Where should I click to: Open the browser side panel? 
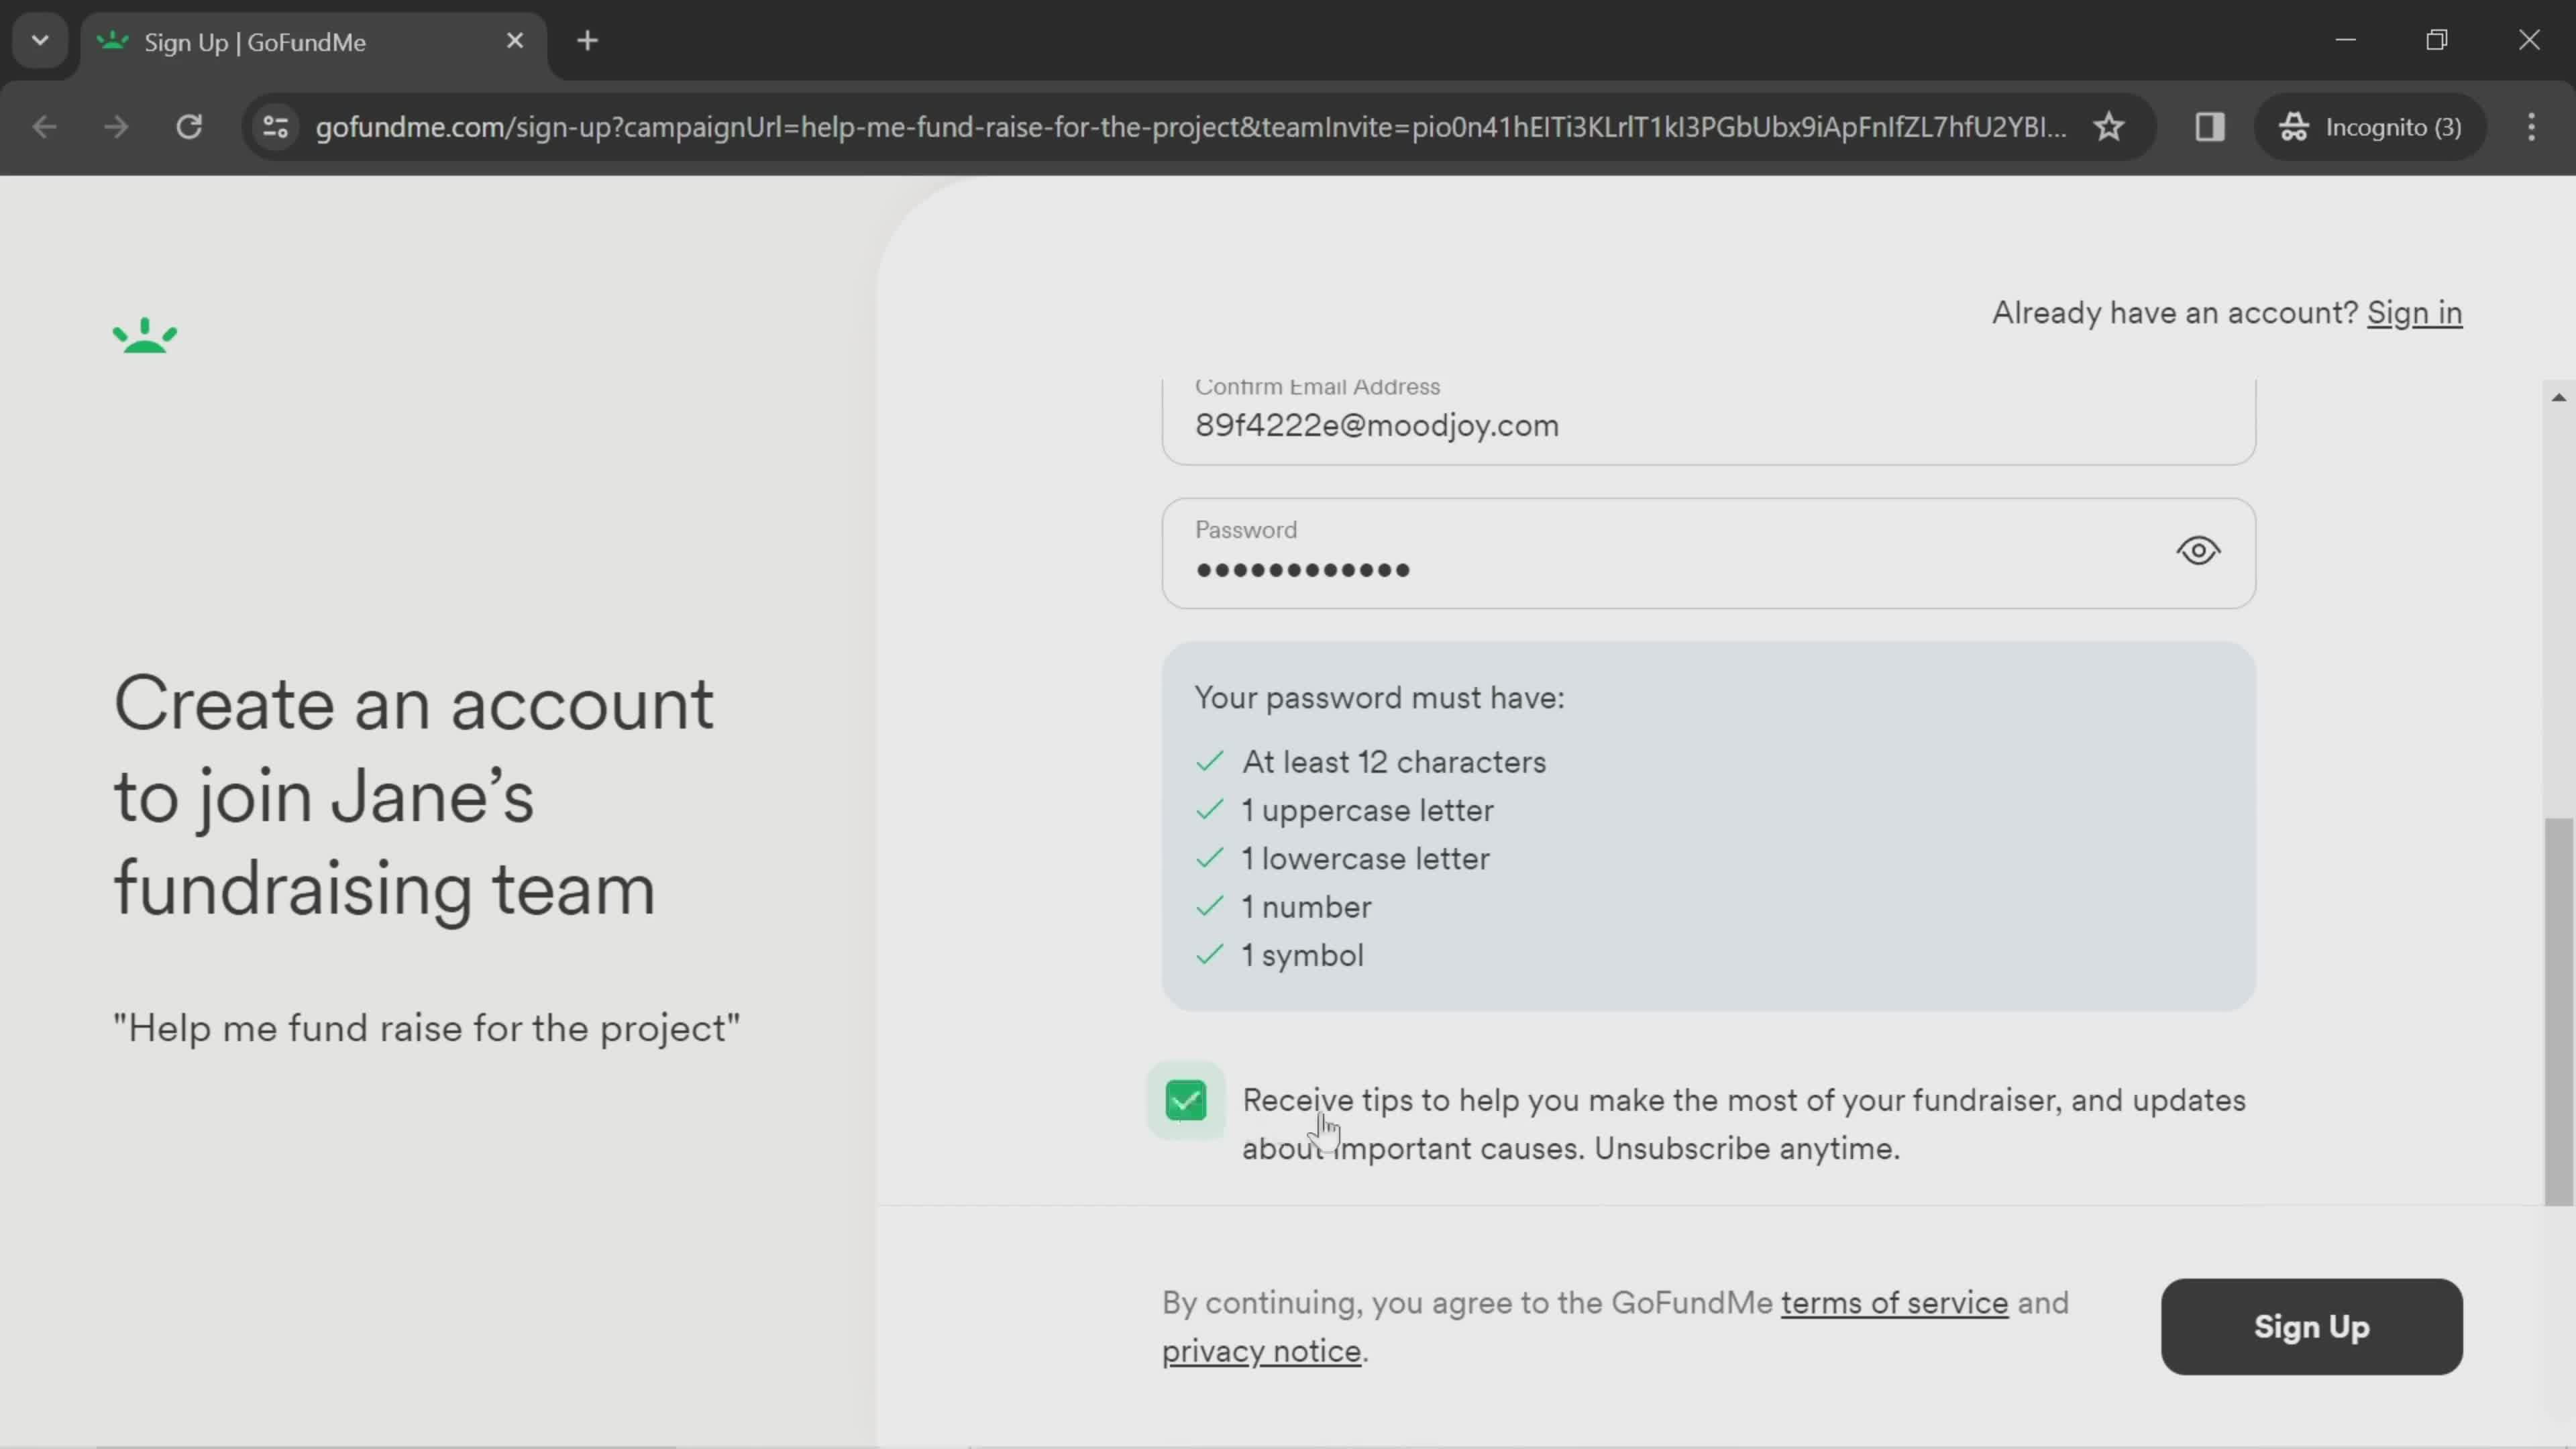point(2210,127)
